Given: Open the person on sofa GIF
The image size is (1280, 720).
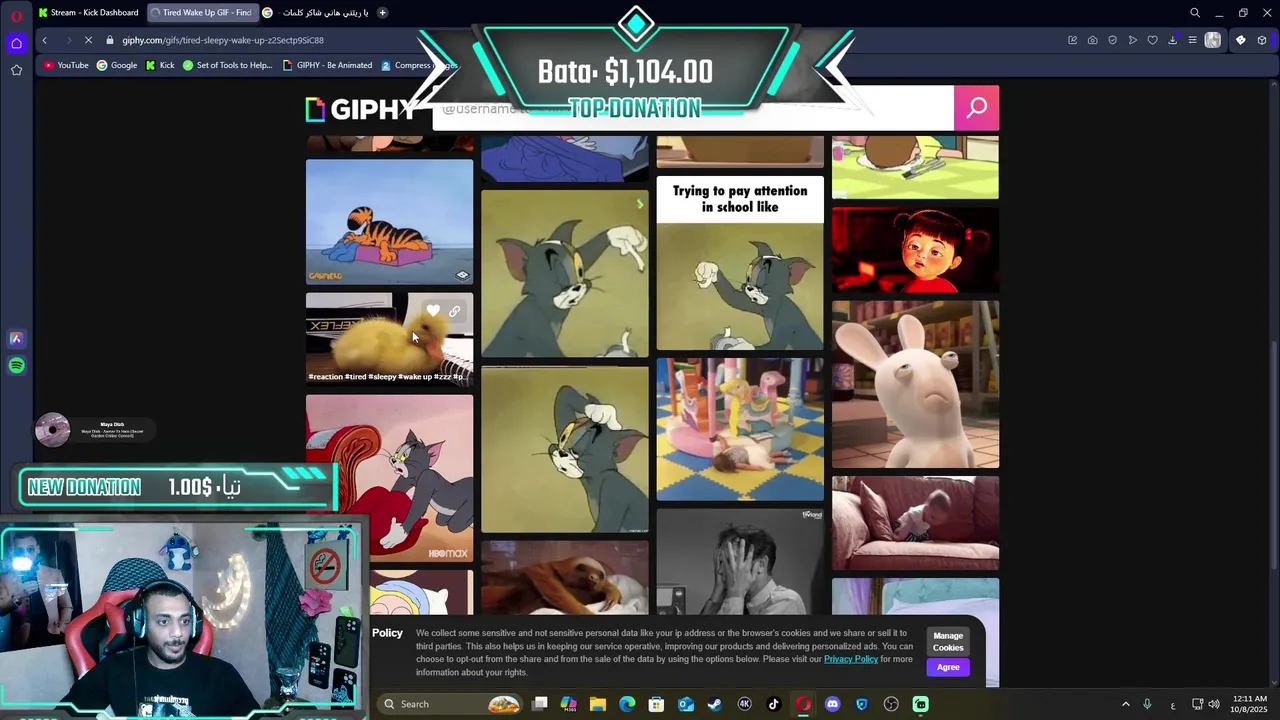Looking at the screenshot, I should click(x=915, y=523).
